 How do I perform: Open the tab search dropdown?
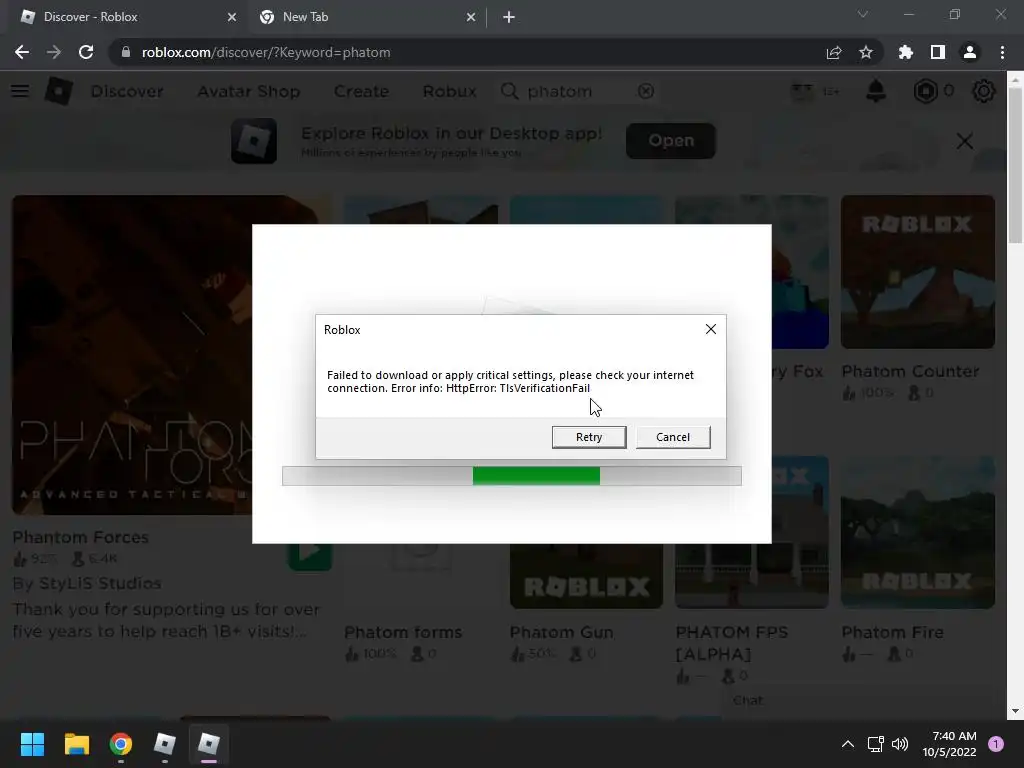(862, 14)
